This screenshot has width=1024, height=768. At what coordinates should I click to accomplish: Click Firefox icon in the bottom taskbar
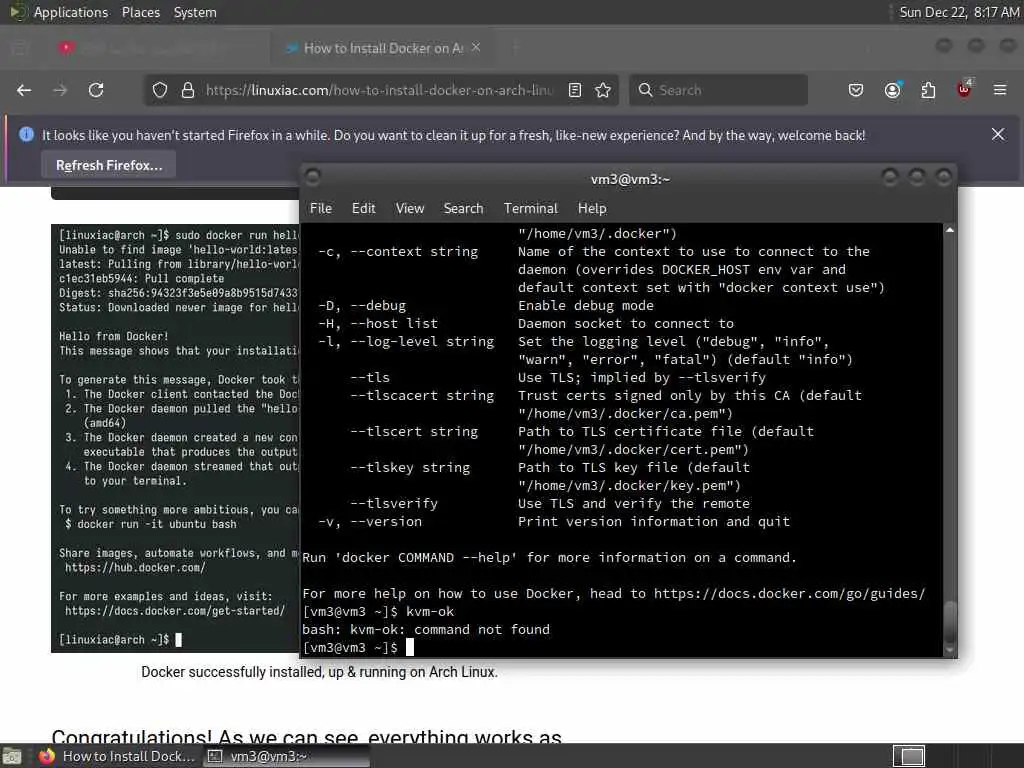tap(46, 756)
